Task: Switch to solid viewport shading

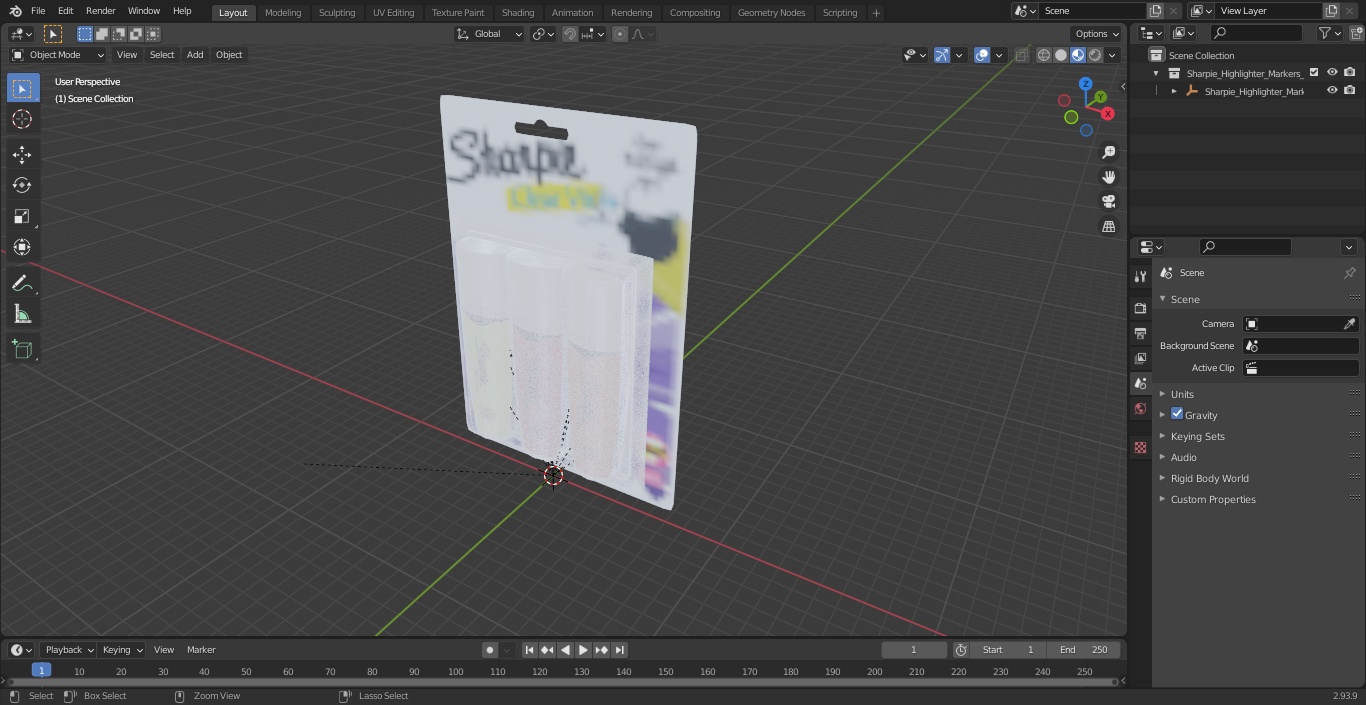Action: 1061,55
